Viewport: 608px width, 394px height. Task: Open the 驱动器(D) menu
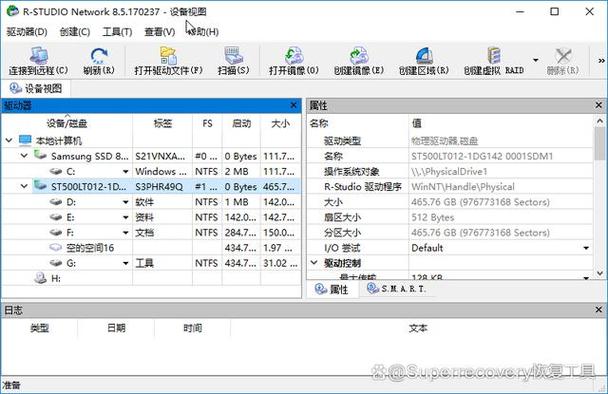(27, 31)
